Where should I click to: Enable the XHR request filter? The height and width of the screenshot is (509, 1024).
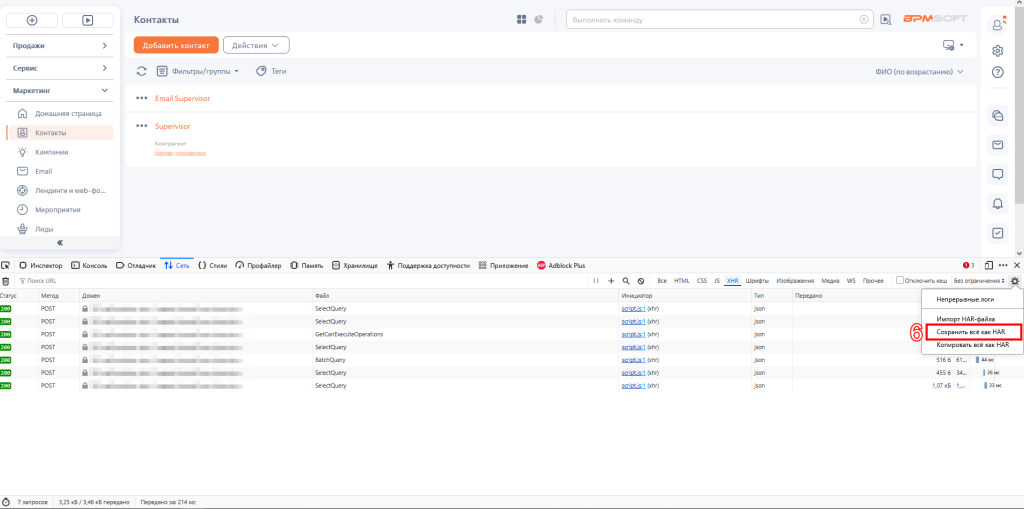point(733,281)
